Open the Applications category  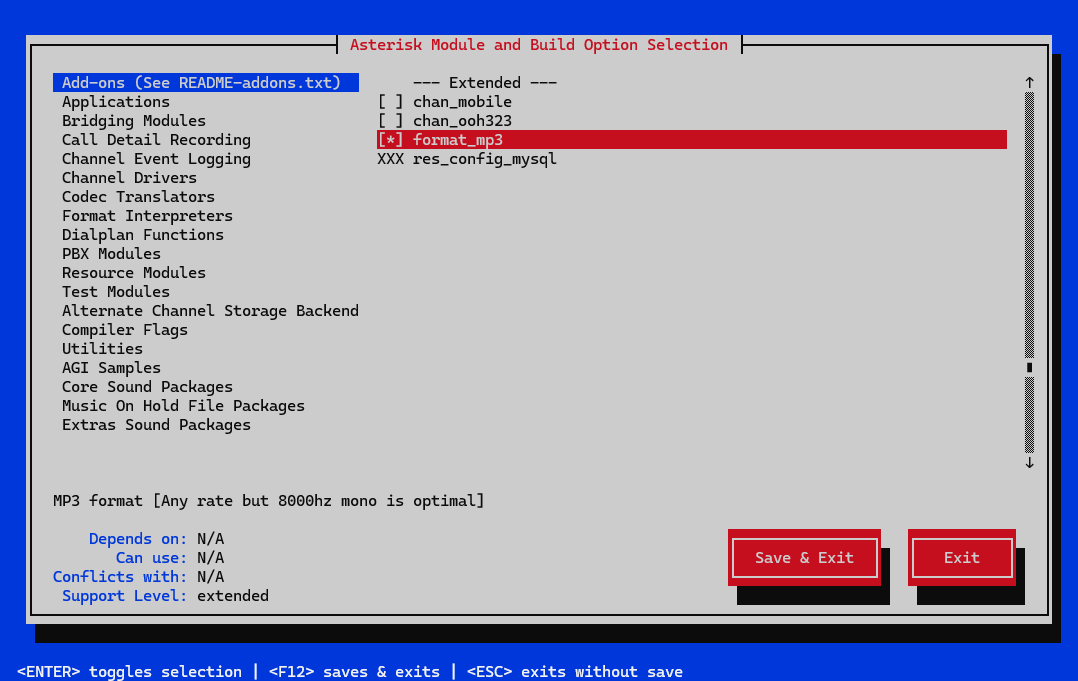116,102
